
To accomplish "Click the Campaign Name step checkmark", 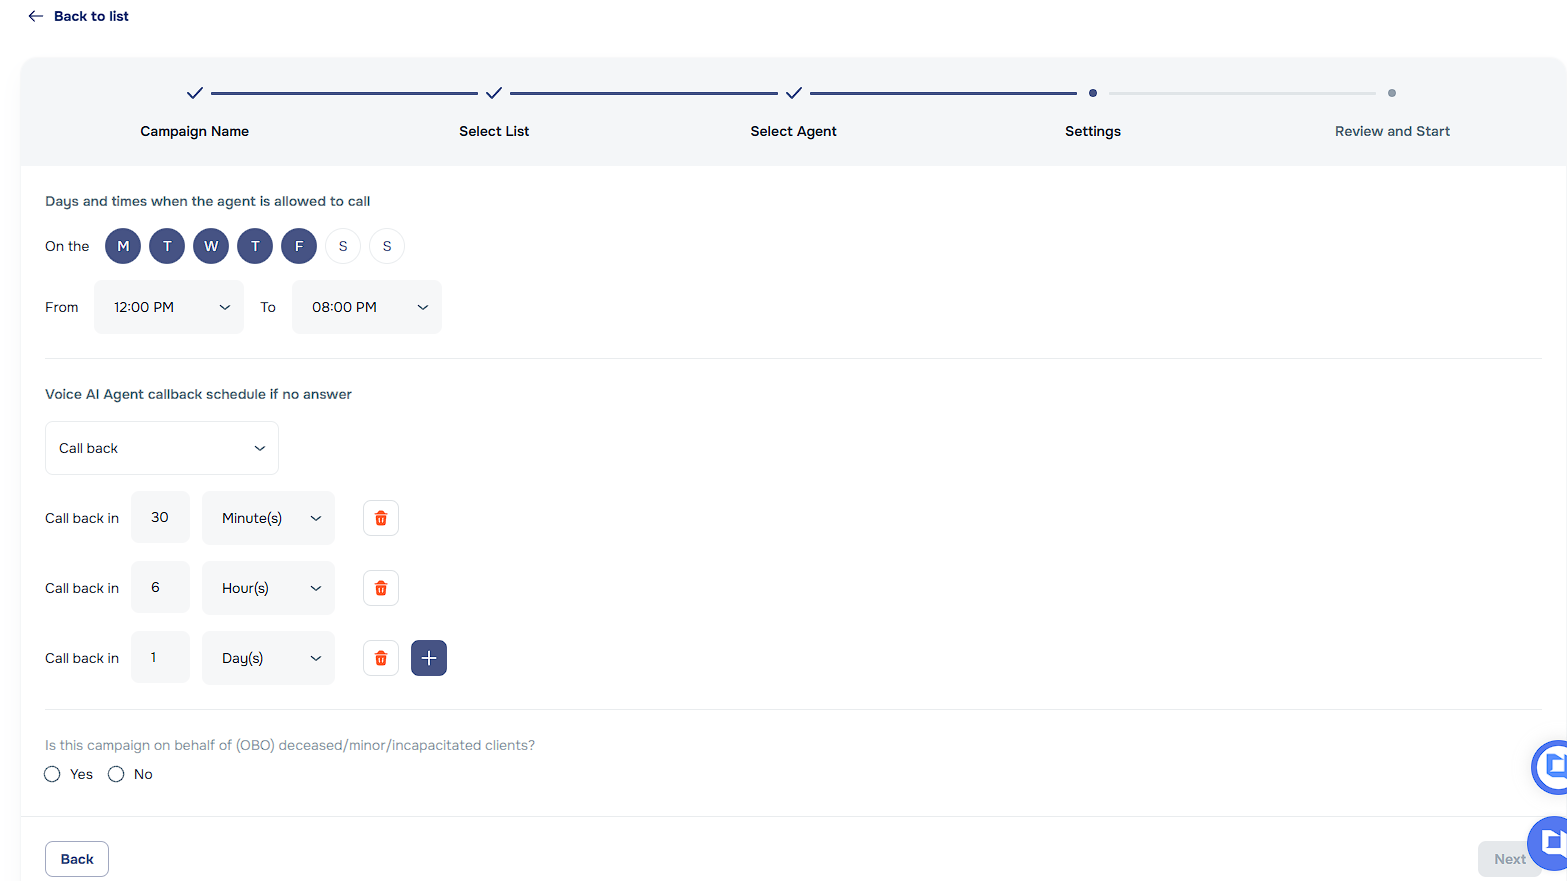I will click(195, 93).
